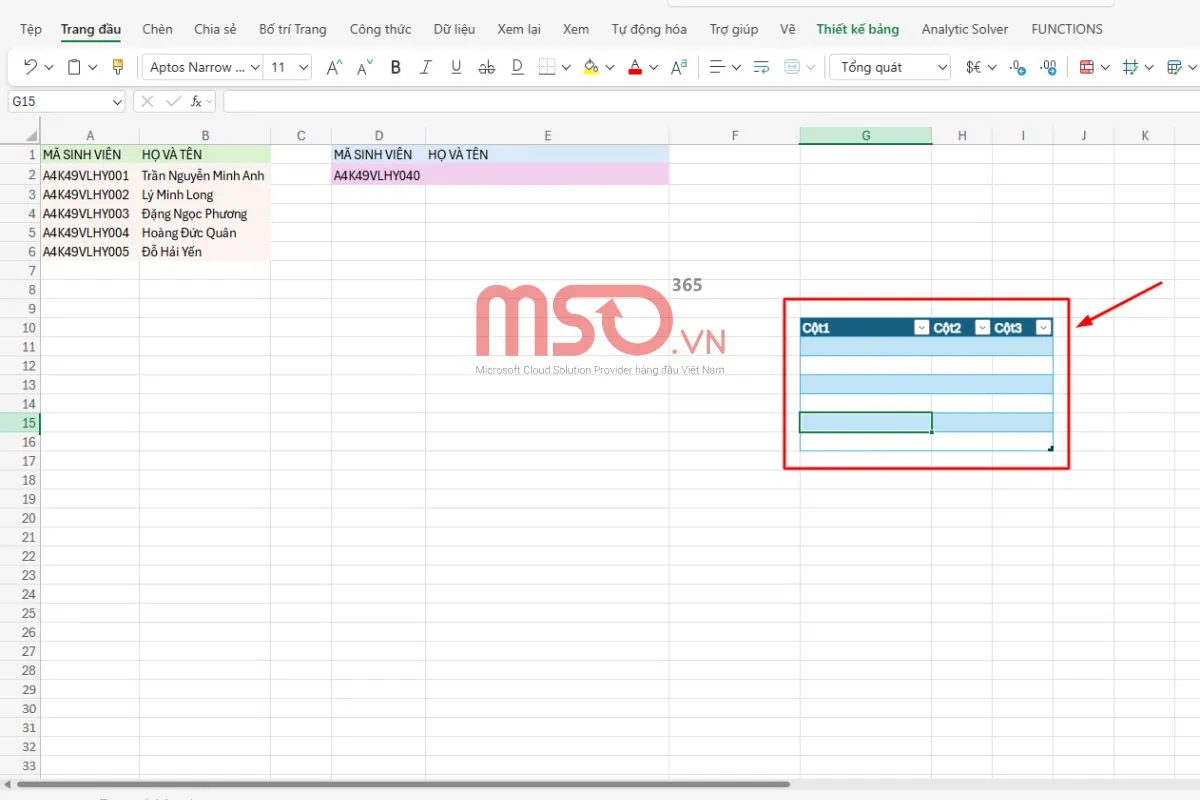Click the Insert Function fx icon
Viewport: 1200px width, 800px height.
click(x=197, y=101)
